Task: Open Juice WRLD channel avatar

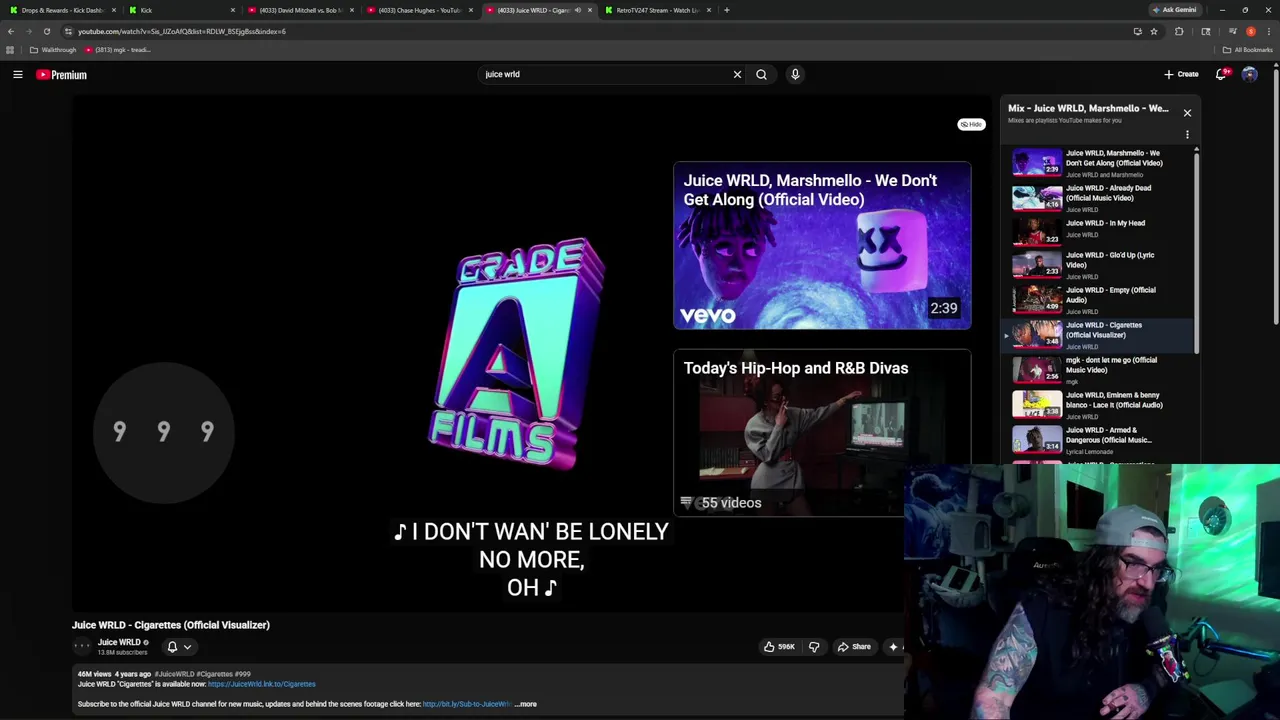Action: tap(82, 646)
